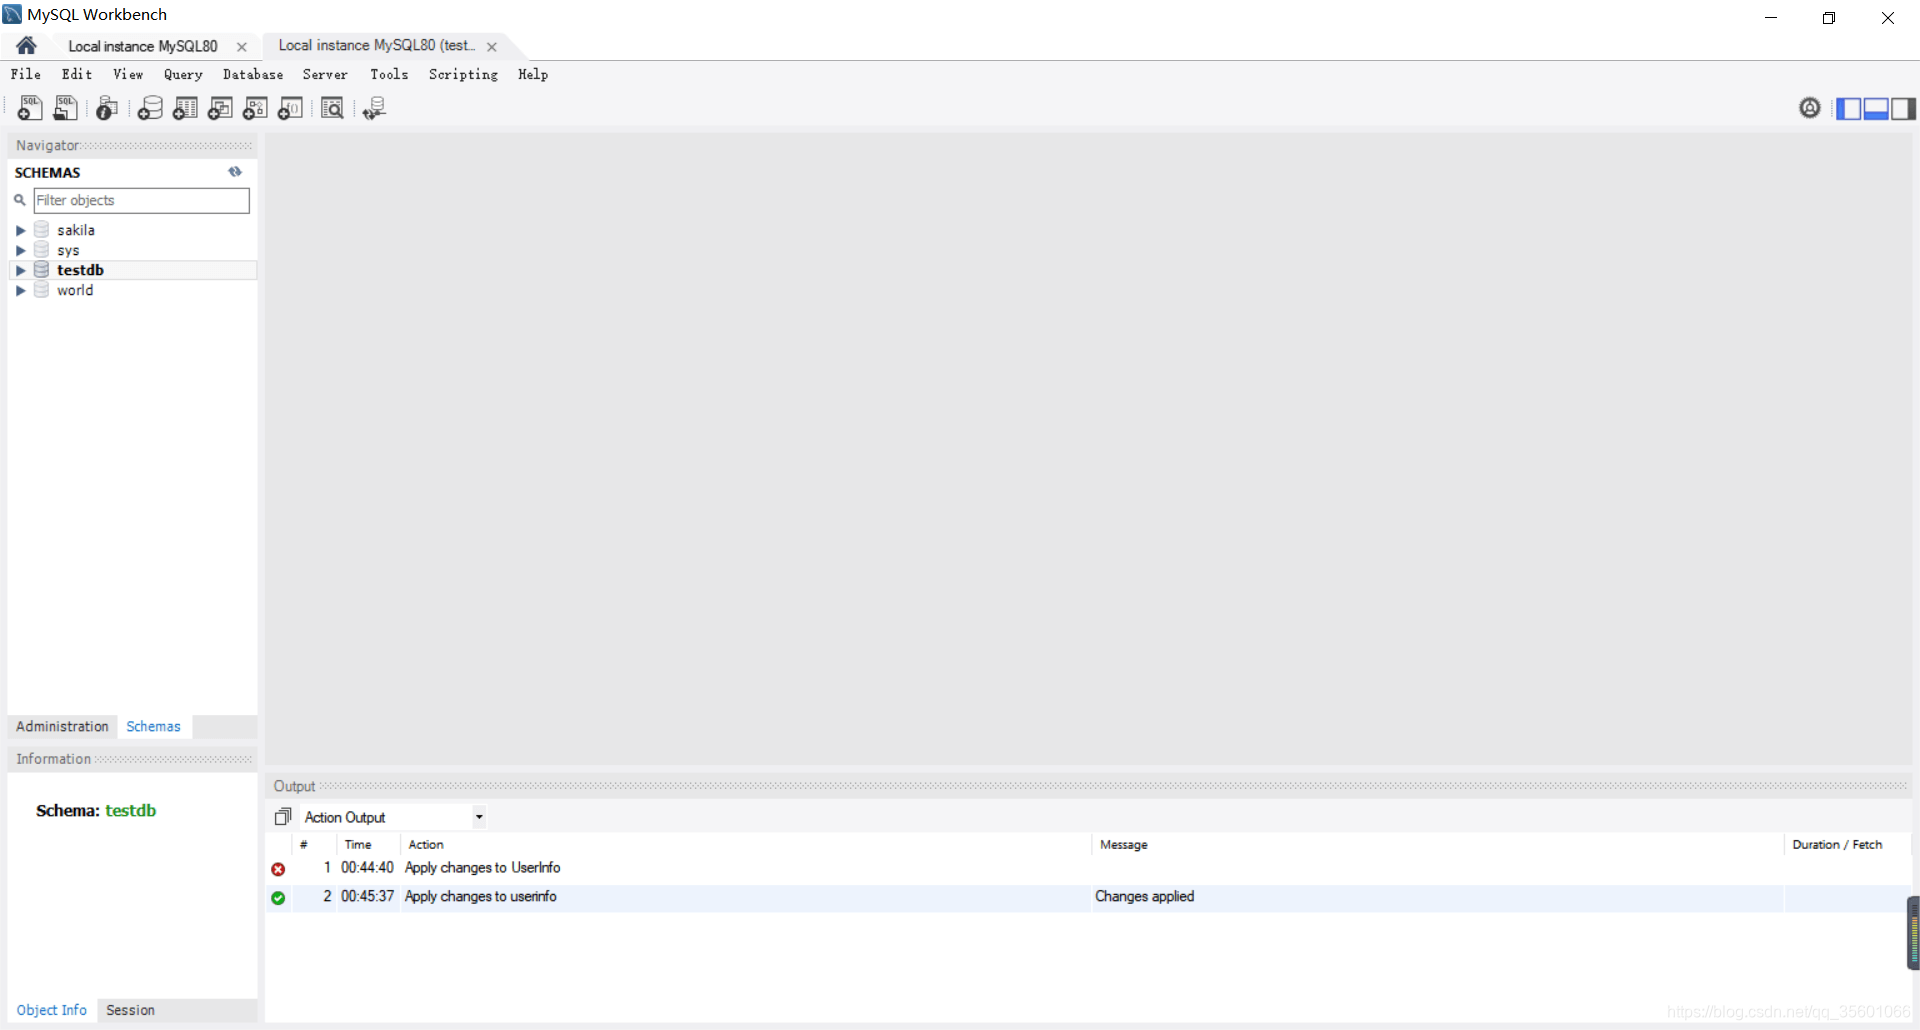Create a new stored procedure icon
Screen dimensions: 1920x1030
255,108
